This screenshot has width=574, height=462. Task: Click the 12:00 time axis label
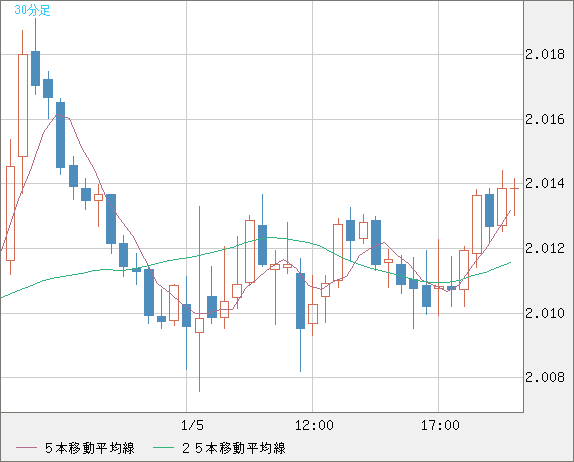pyautogui.click(x=314, y=425)
